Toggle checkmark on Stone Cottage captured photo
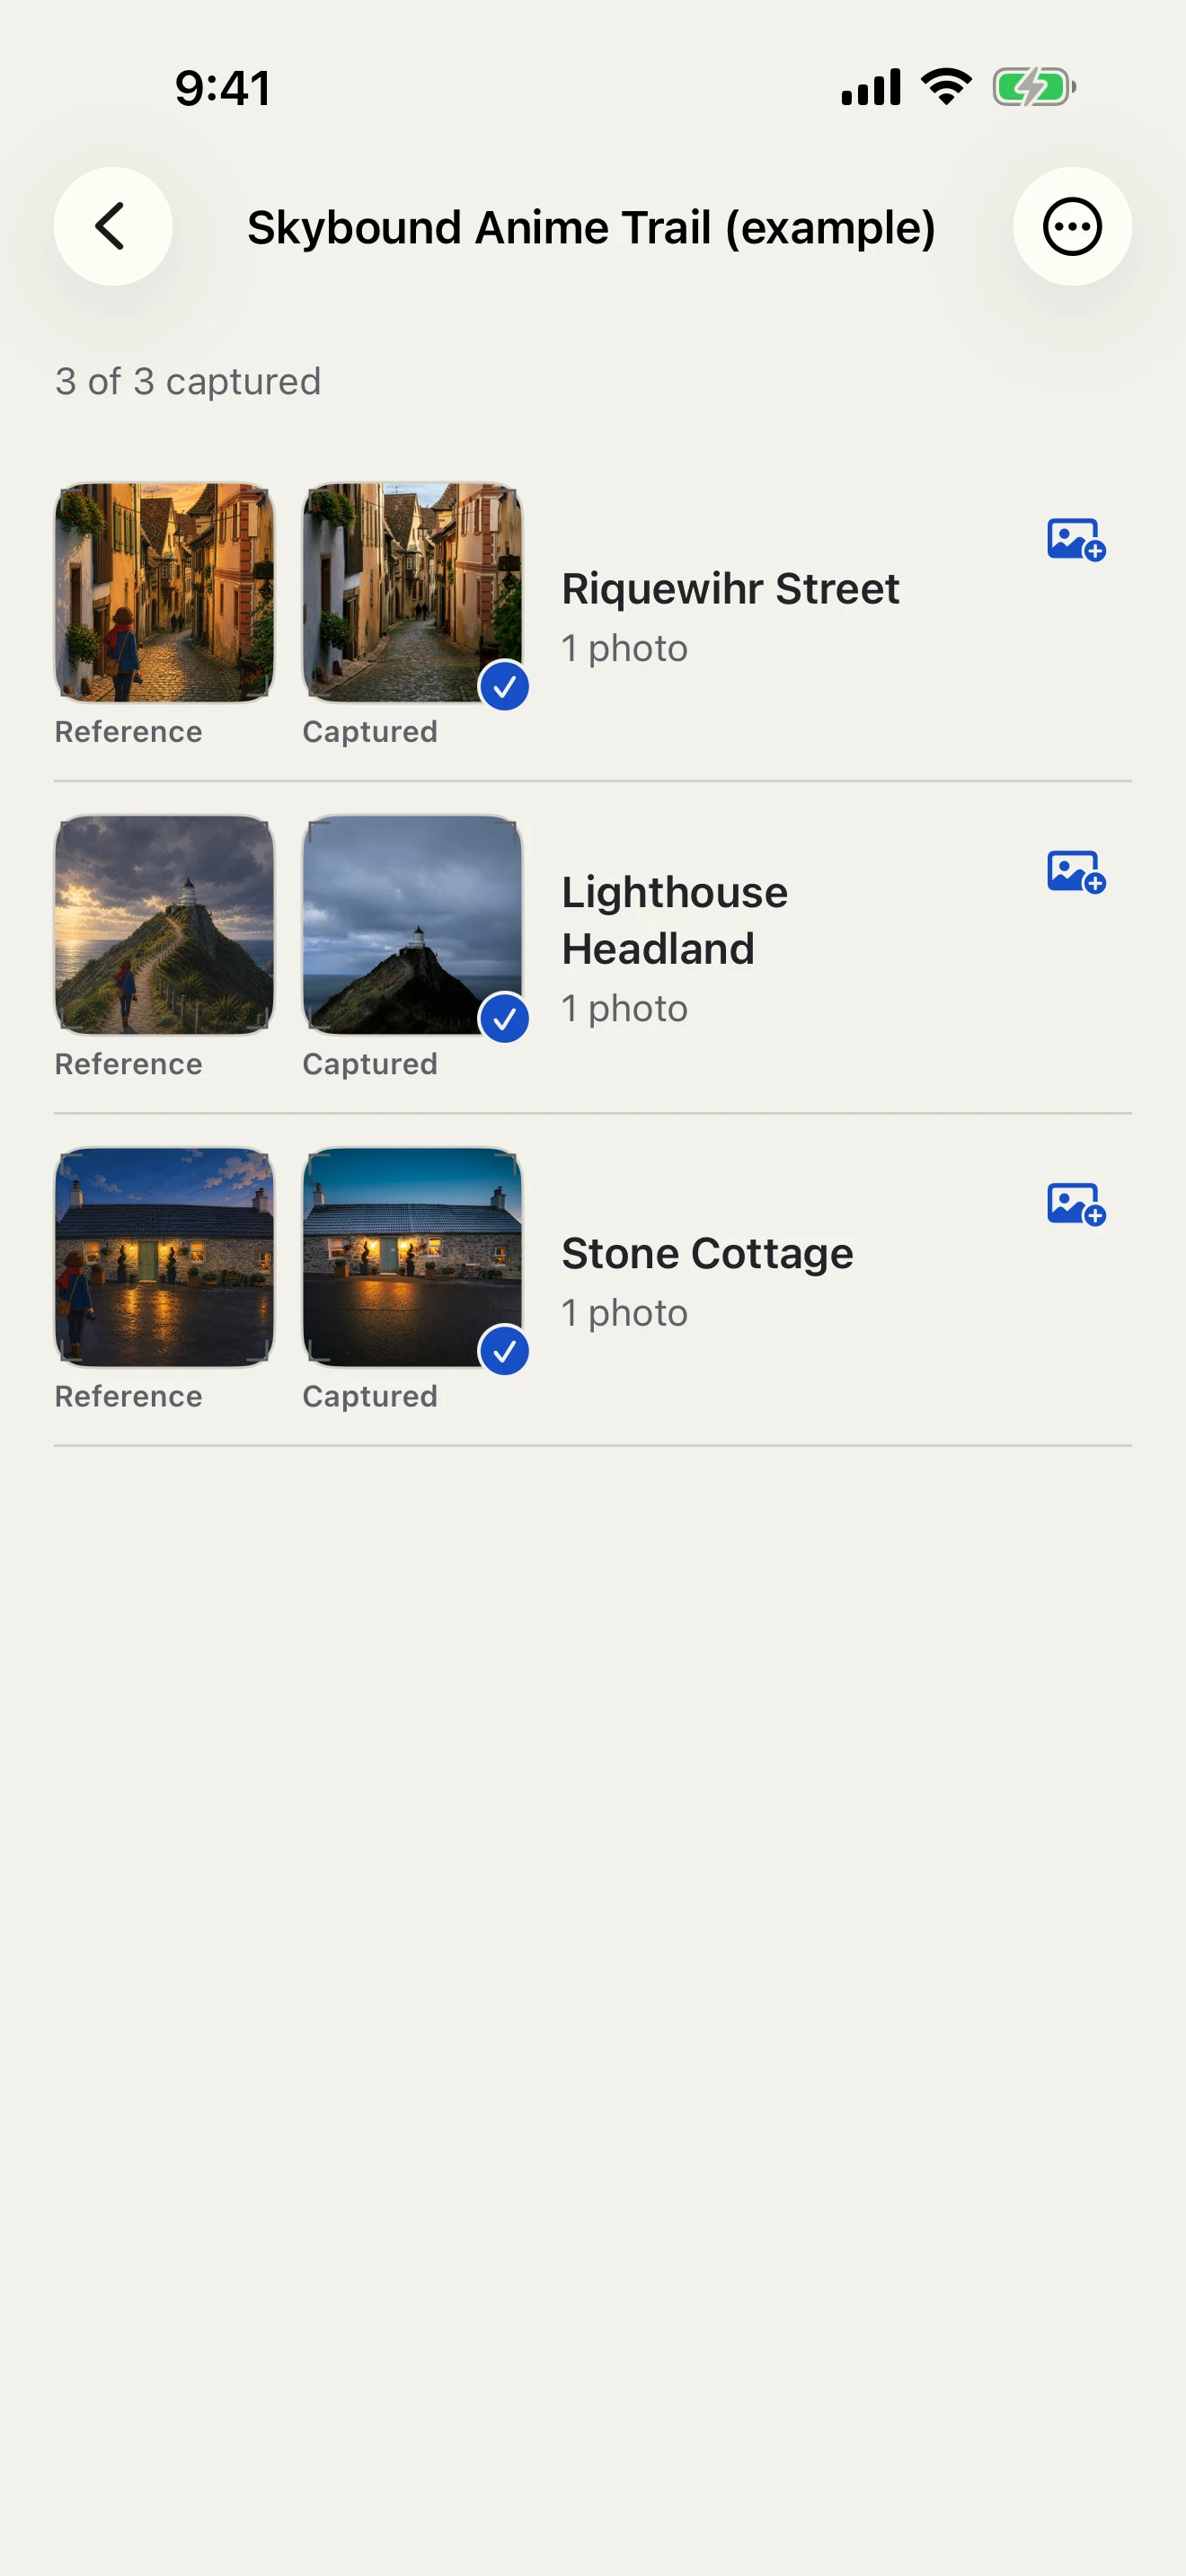Viewport: 1186px width, 2576px height. pyautogui.click(x=504, y=1350)
